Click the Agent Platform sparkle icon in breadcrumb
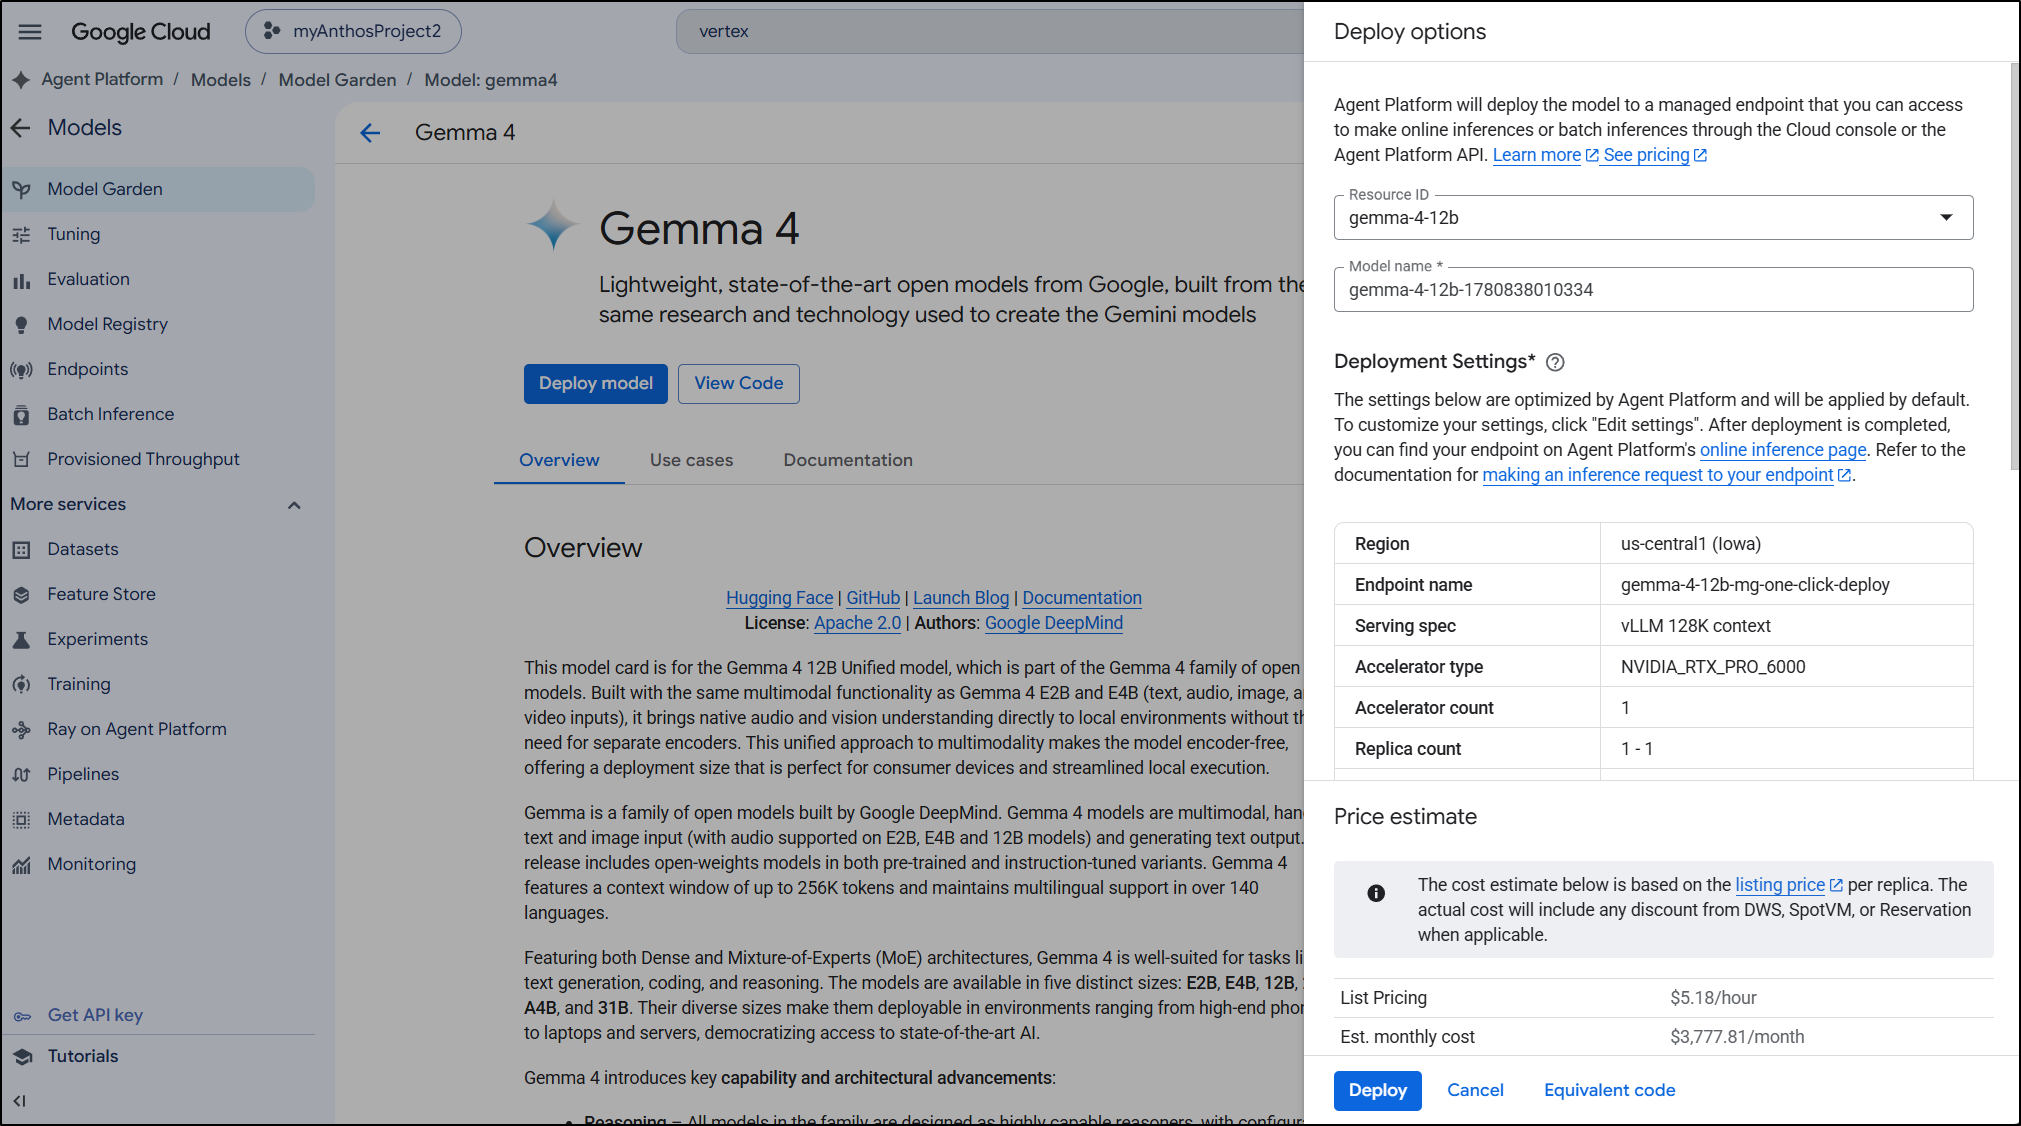This screenshot has height=1126, width=2021. [x=21, y=80]
